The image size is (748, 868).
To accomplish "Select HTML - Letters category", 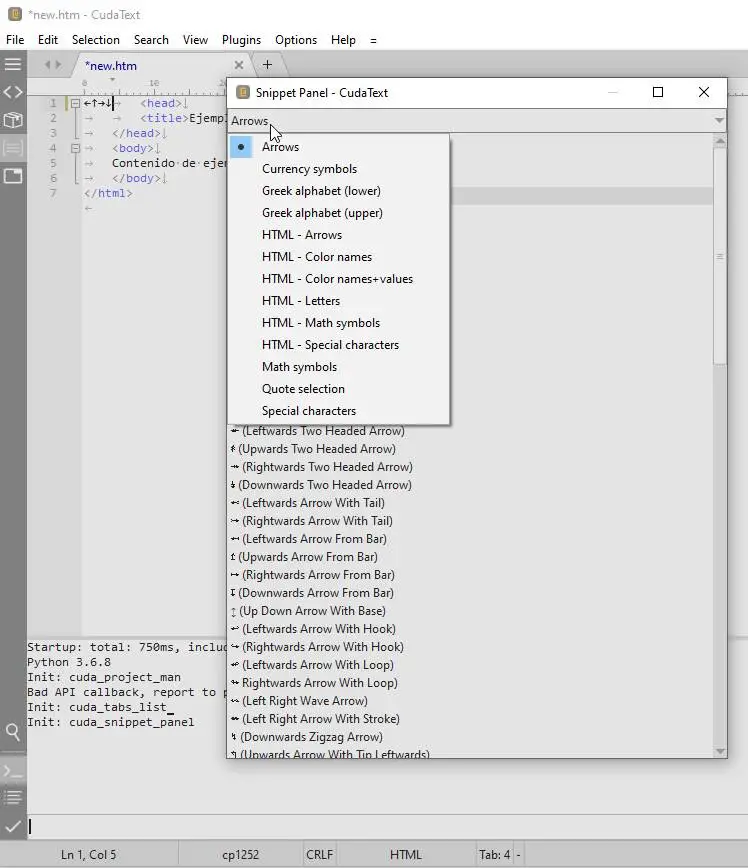I will coord(339,301).
